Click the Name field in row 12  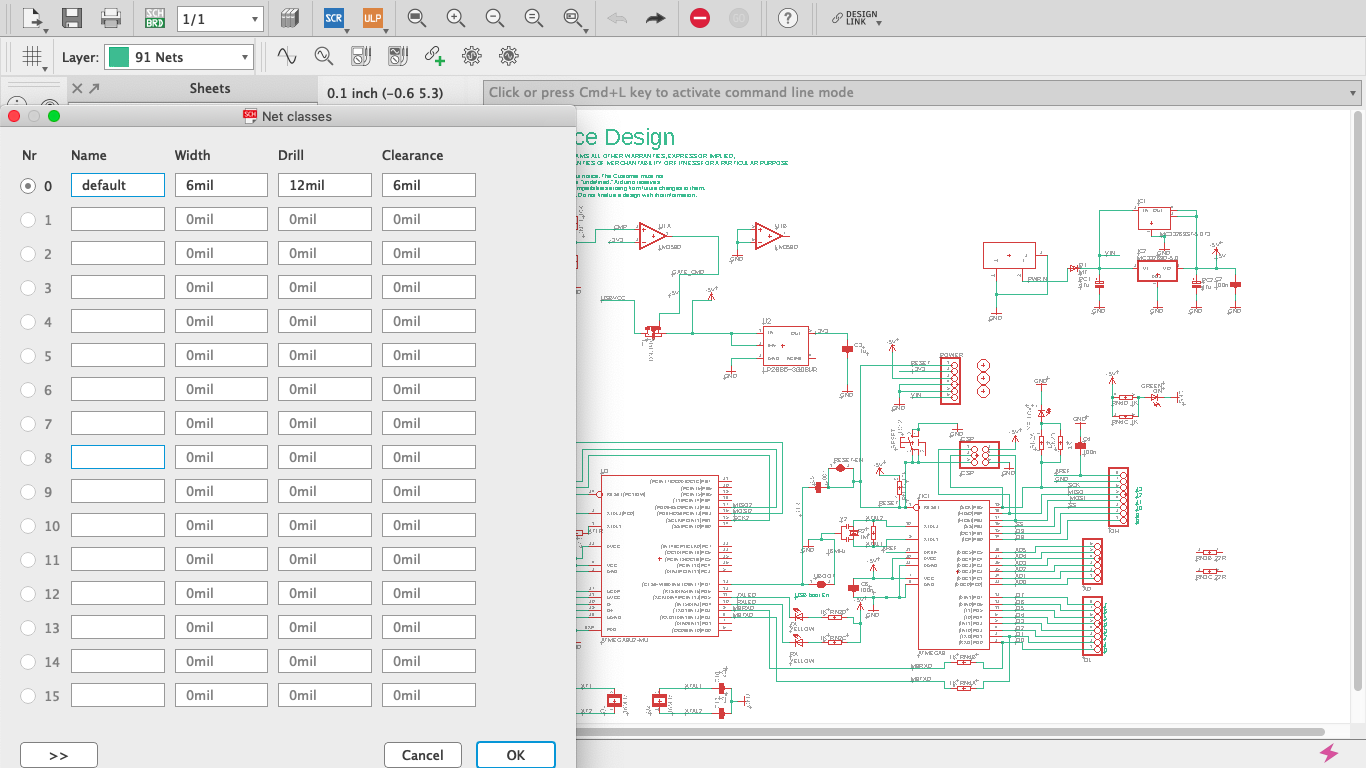tap(118, 593)
